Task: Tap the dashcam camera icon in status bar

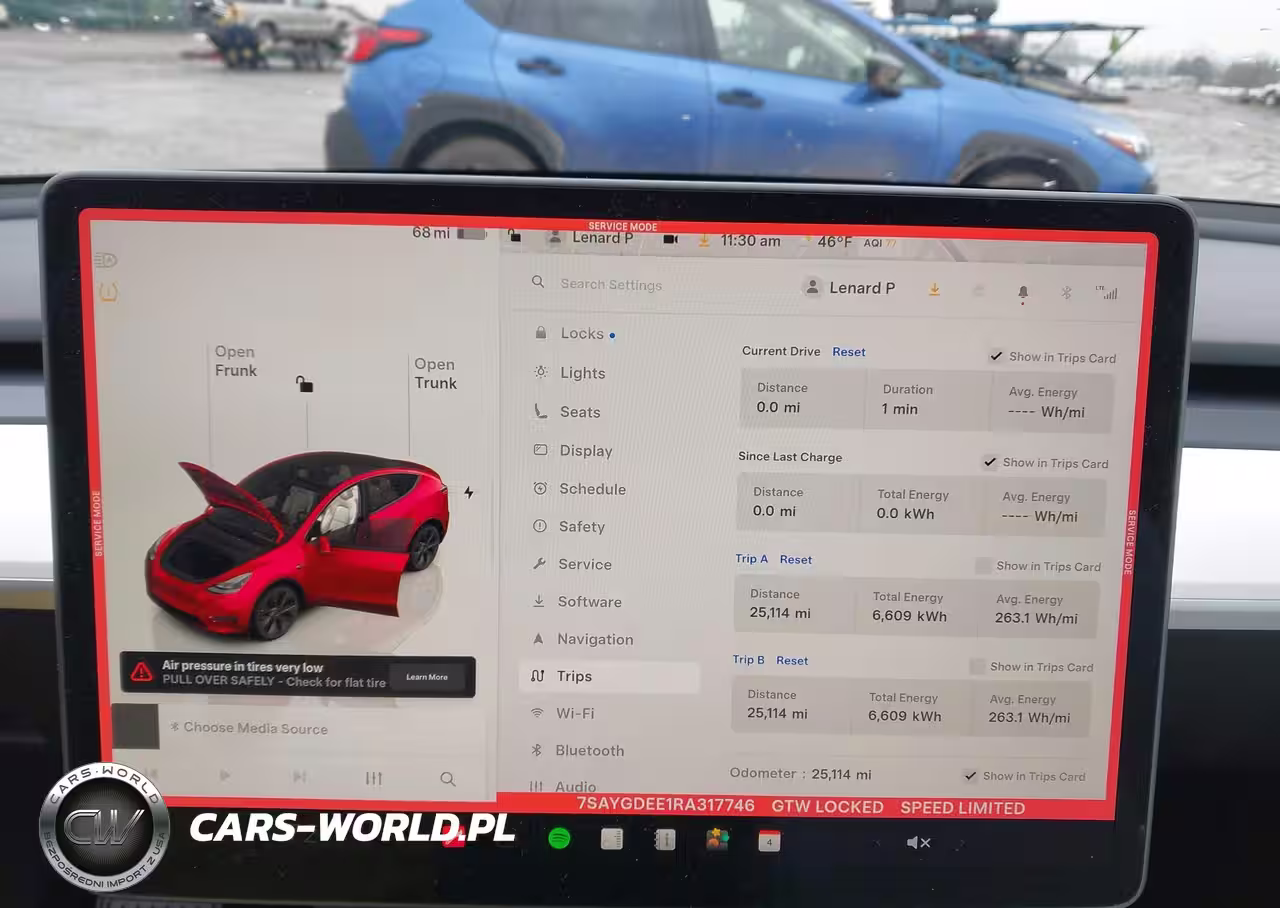Action: pos(670,239)
